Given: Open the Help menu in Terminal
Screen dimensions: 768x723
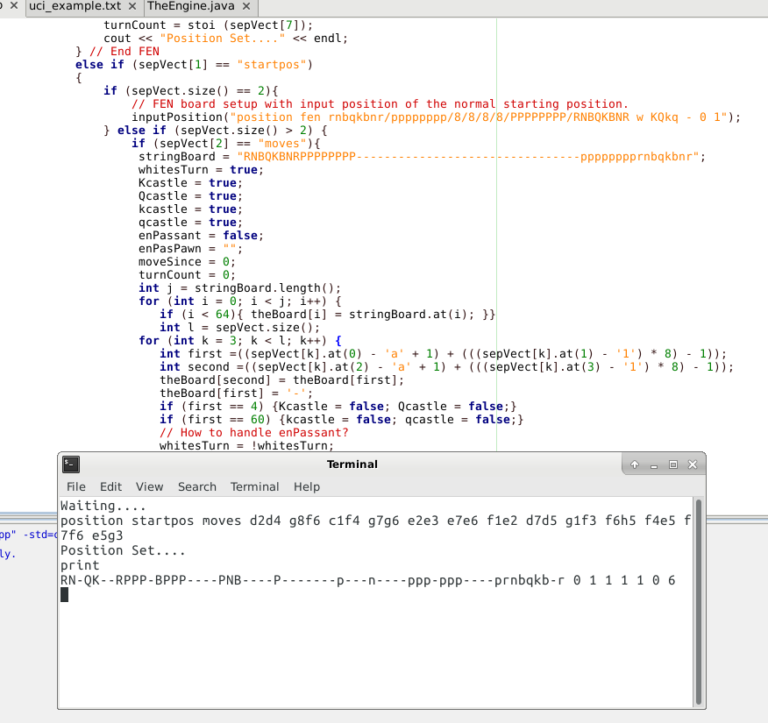Looking at the screenshot, I should click(x=307, y=487).
